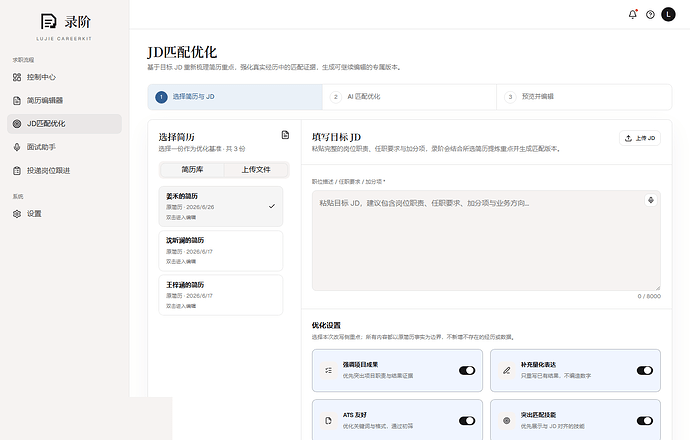Screen dimensions: 690x440
Task: Open 投递岗位跟进 in the sidebar
Action: click(64, 171)
